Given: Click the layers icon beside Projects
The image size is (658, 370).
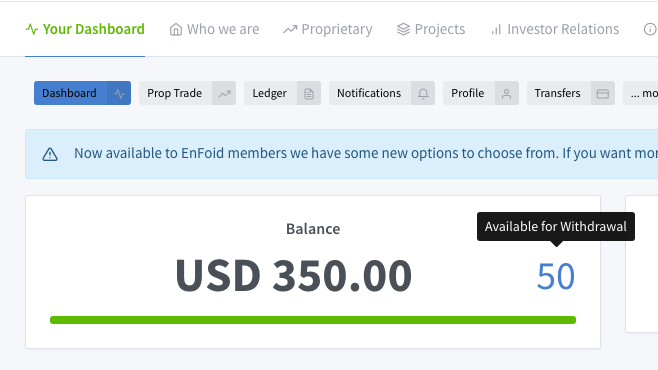Looking at the screenshot, I should point(403,29).
